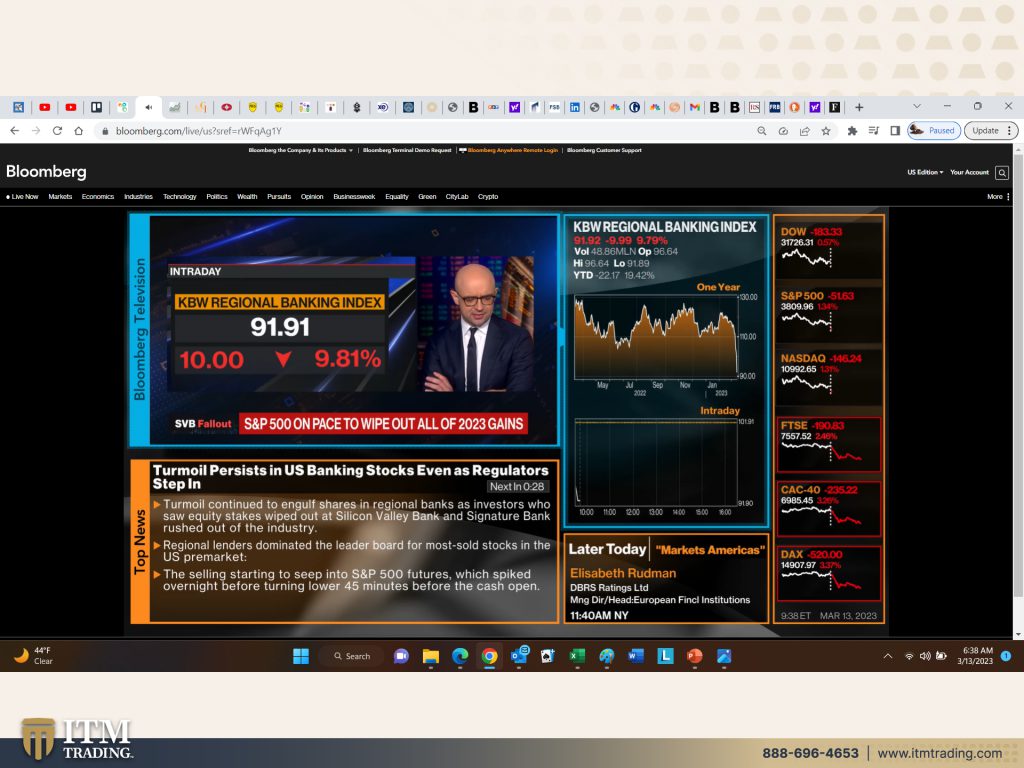The height and width of the screenshot is (768, 1024).
Task: Open the media control icon in Chrome toolbar
Action: tap(874, 131)
